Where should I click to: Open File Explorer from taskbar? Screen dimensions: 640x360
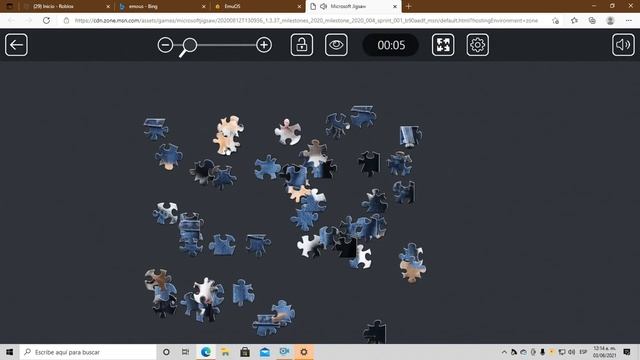click(x=225, y=352)
